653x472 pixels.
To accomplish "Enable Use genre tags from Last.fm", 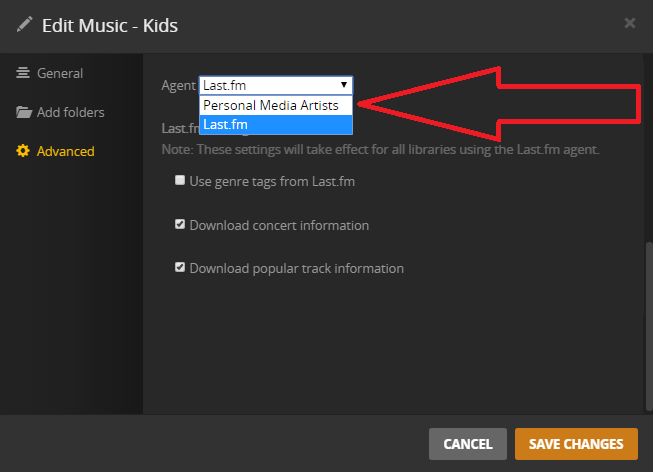I will click(x=180, y=181).
